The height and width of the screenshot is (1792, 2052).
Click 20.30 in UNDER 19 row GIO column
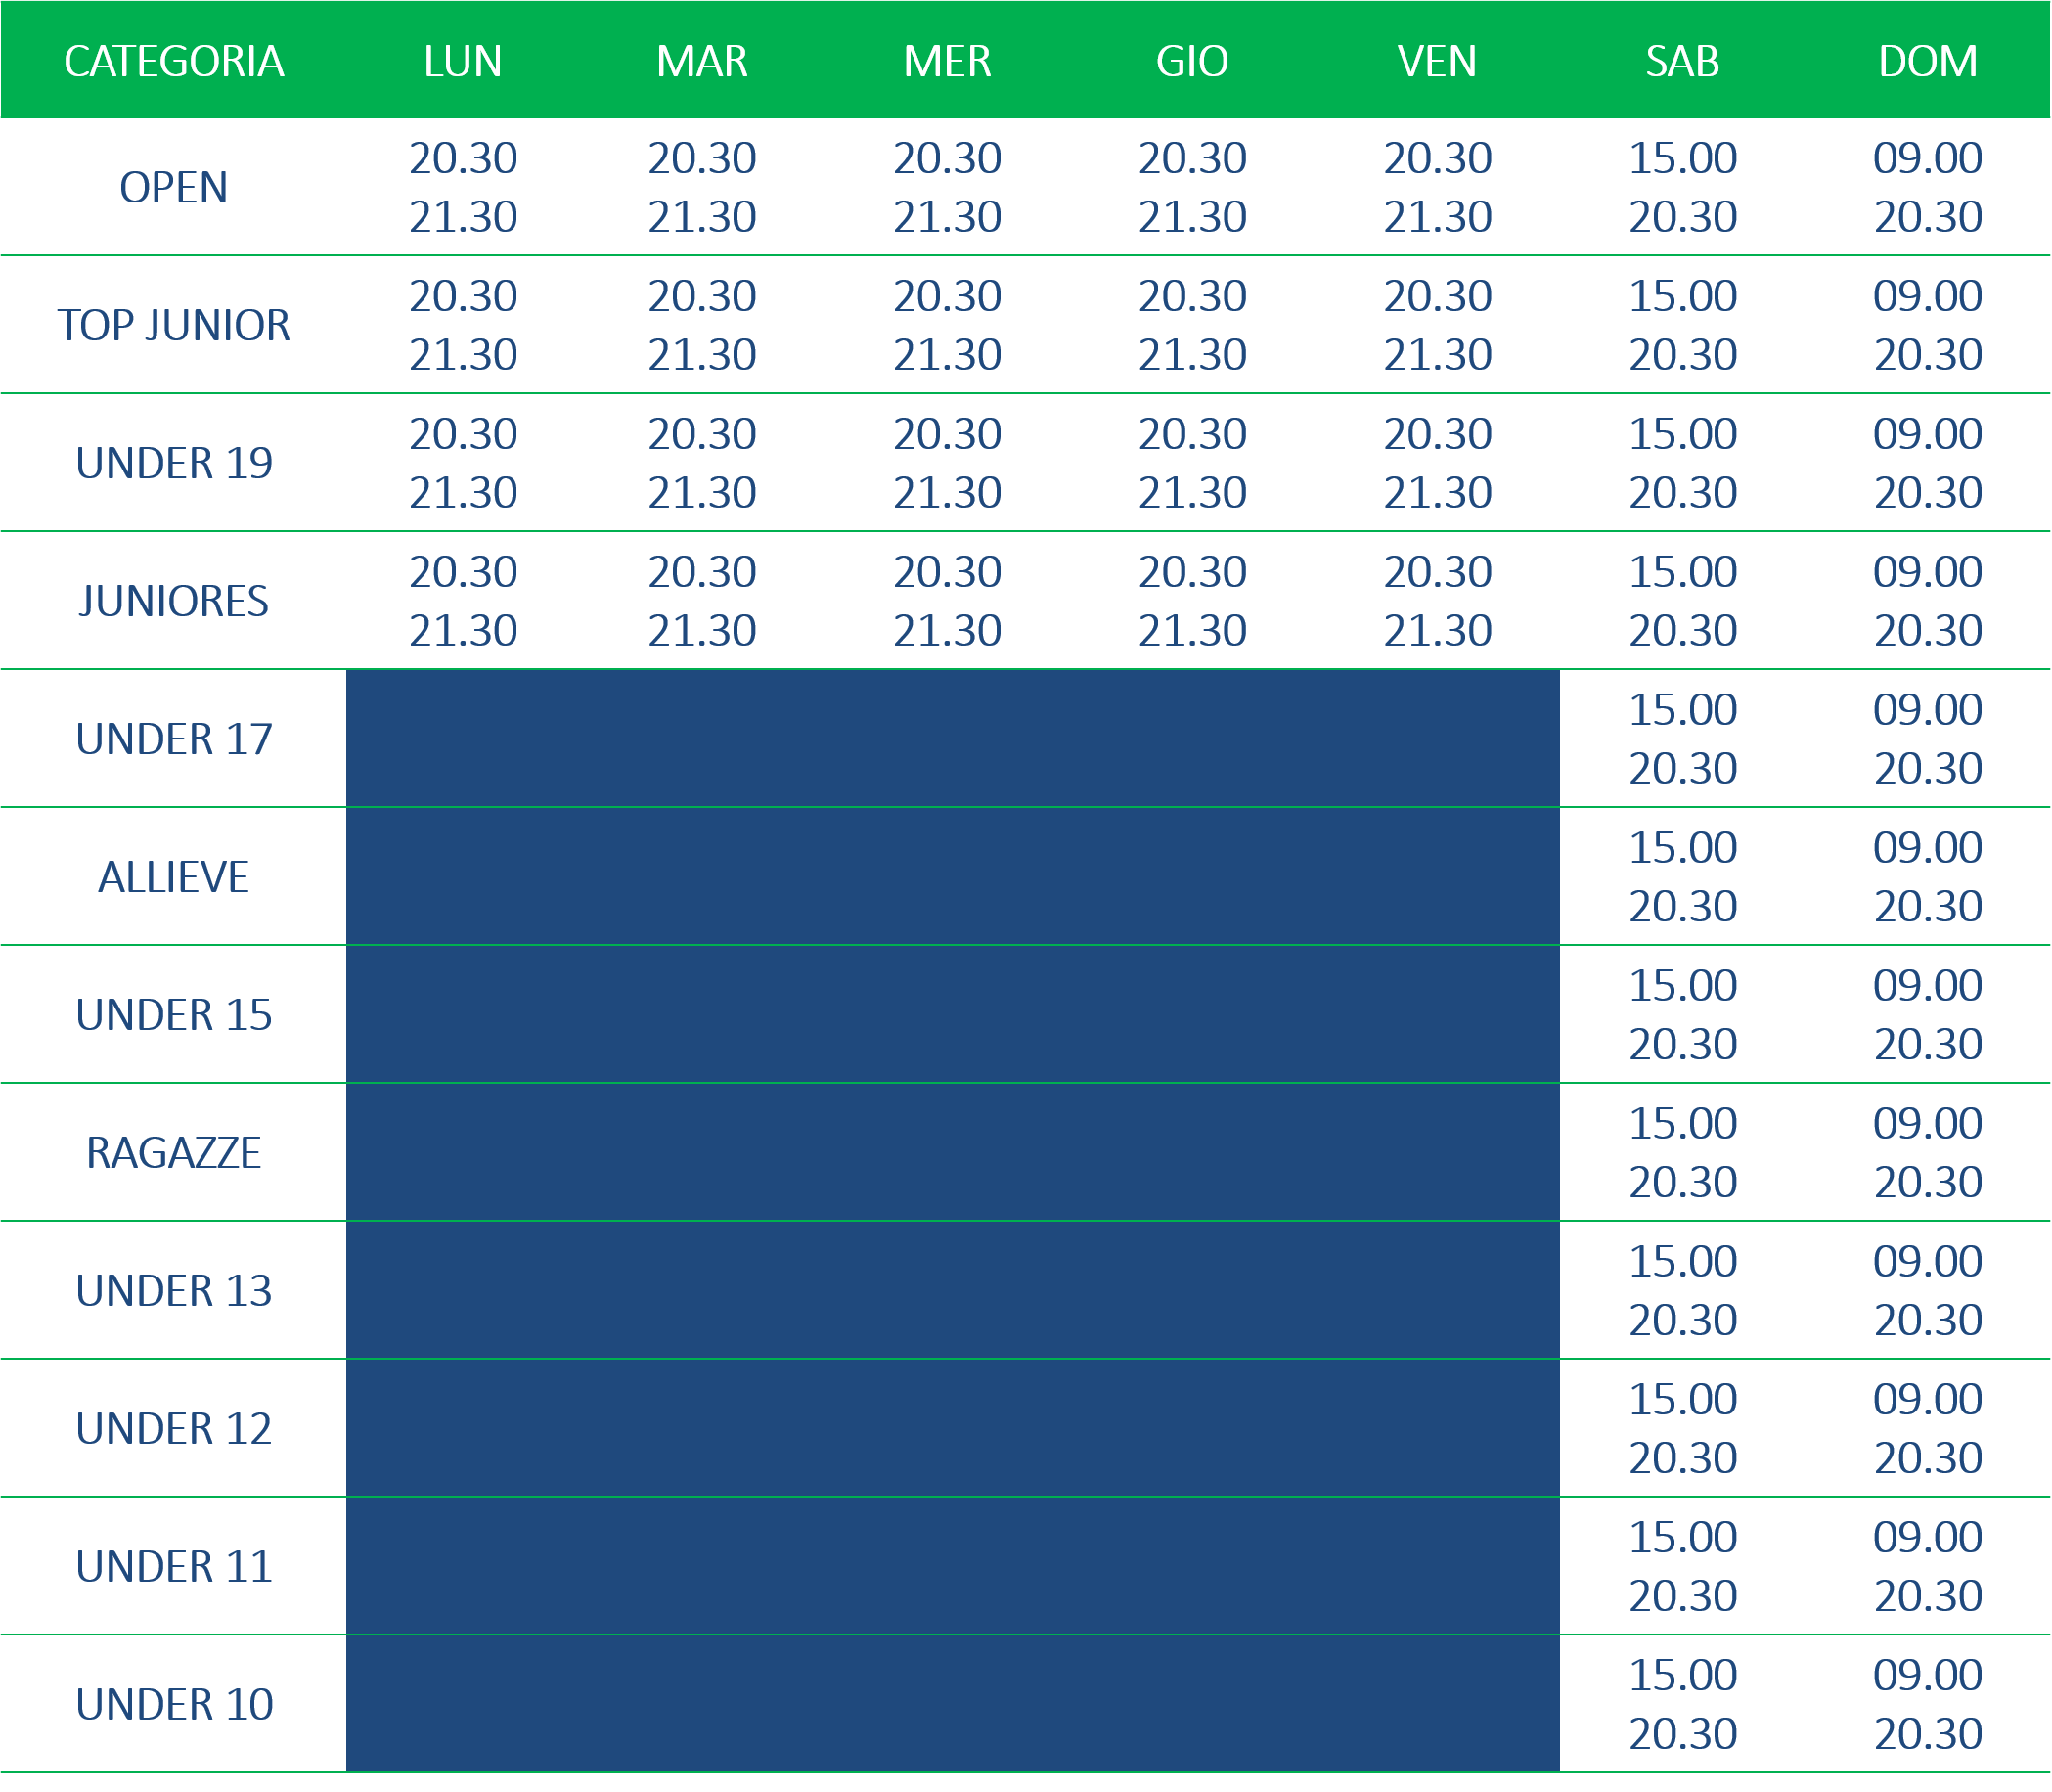coord(1192,434)
